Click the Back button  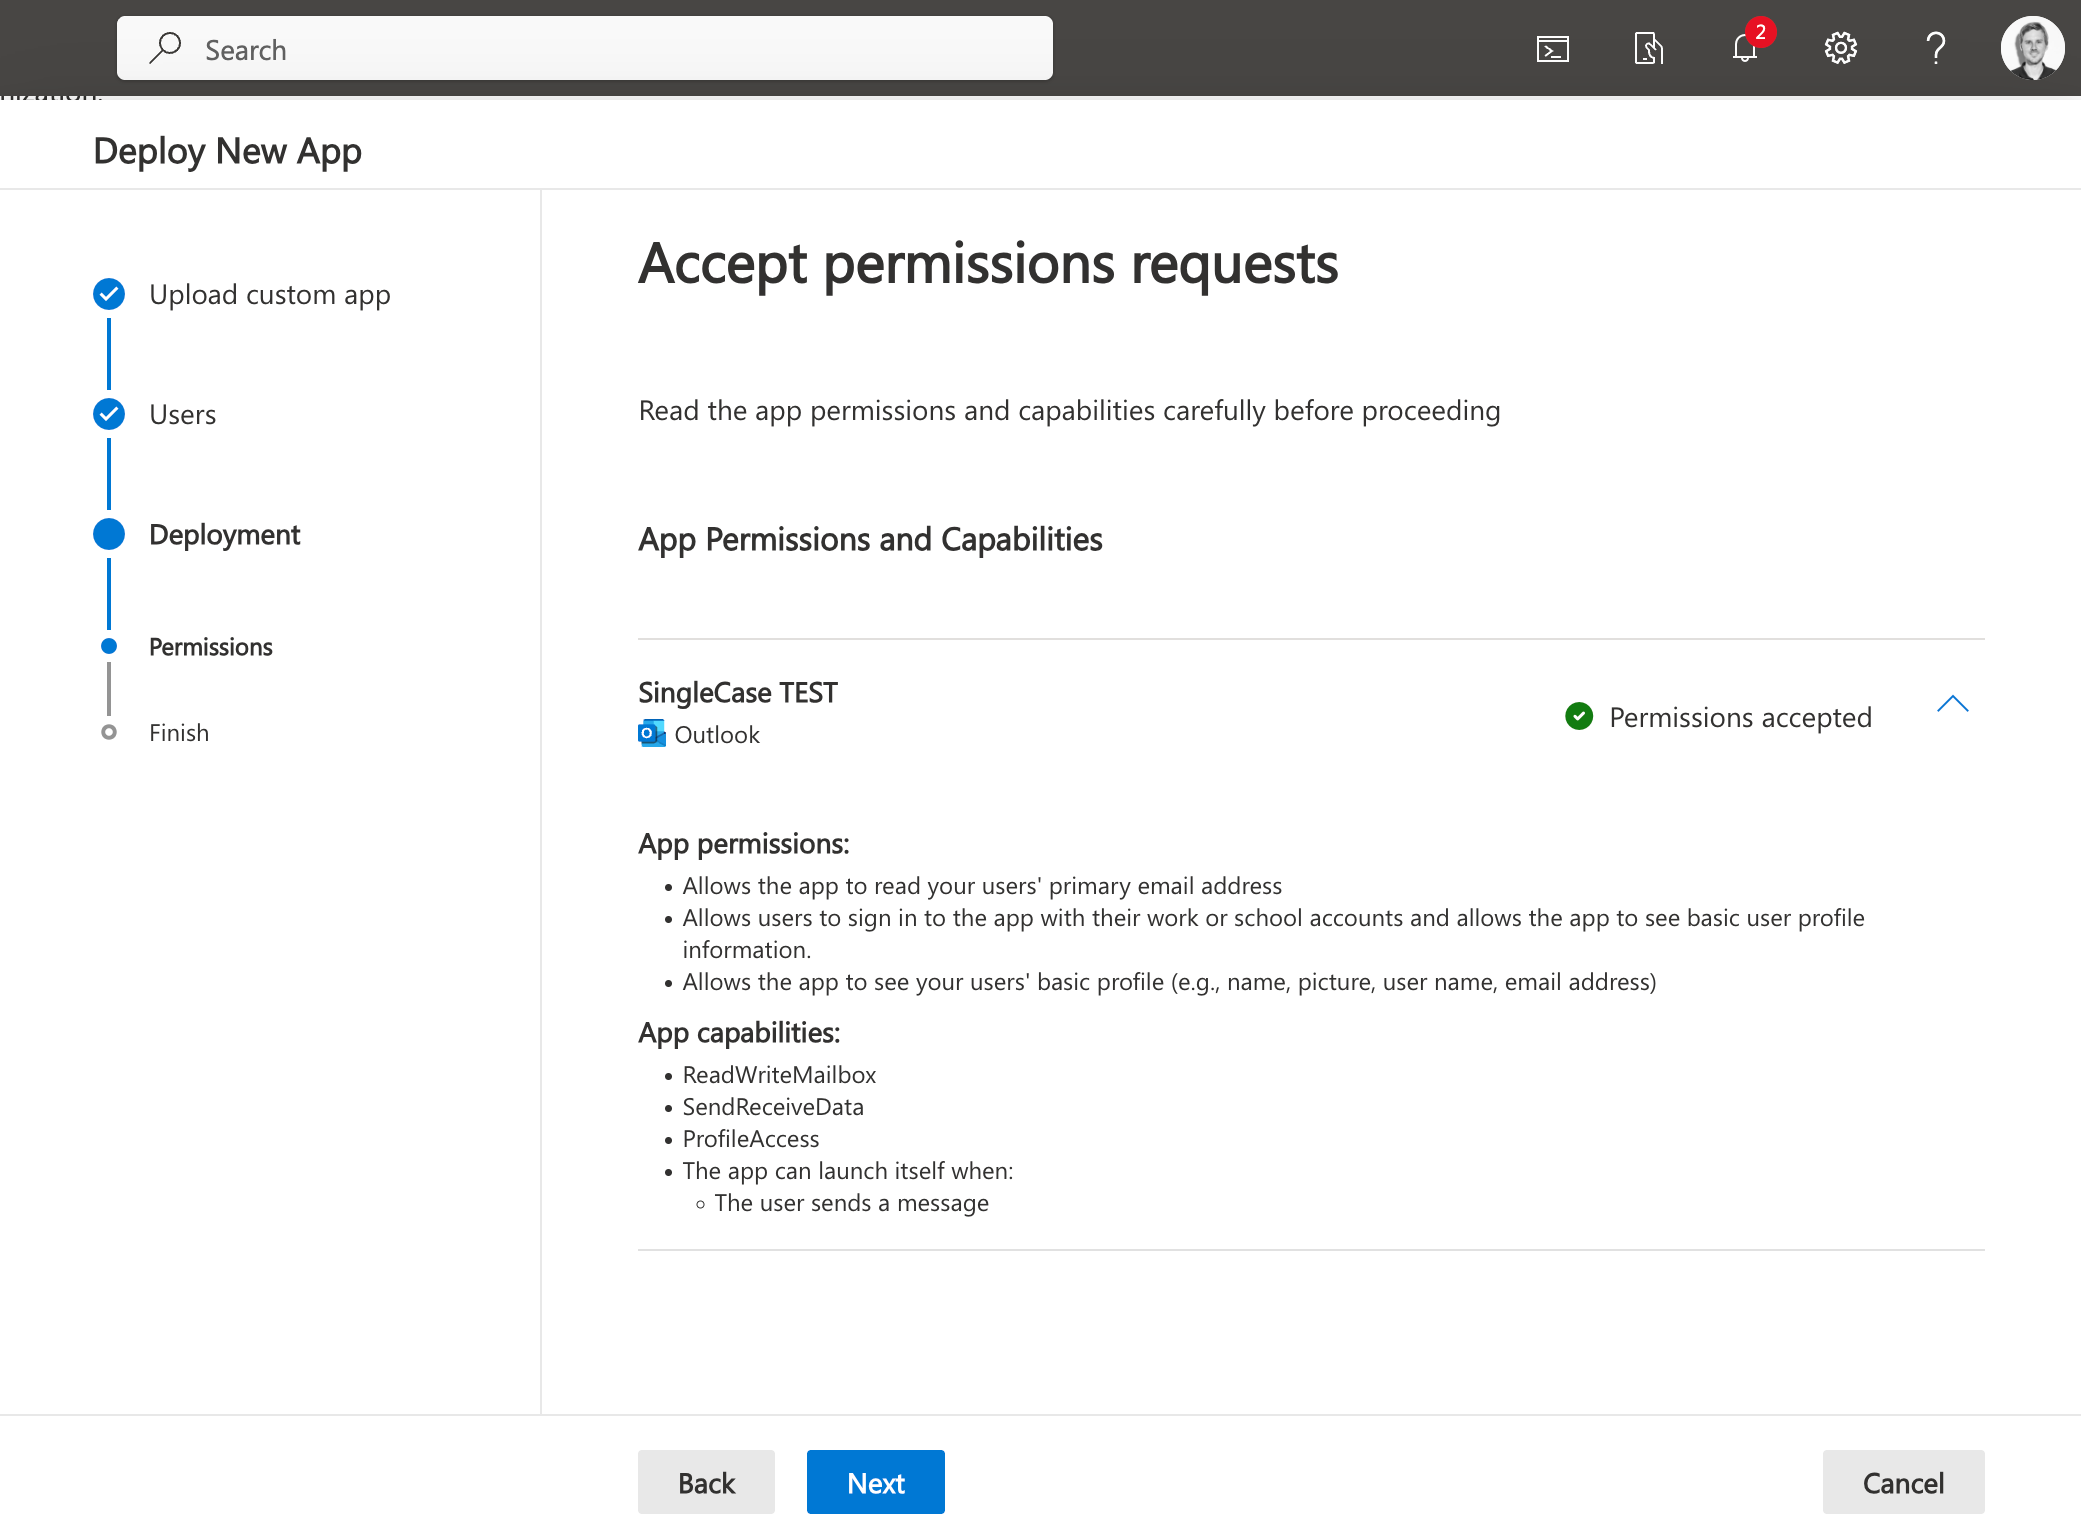click(x=706, y=1482)
